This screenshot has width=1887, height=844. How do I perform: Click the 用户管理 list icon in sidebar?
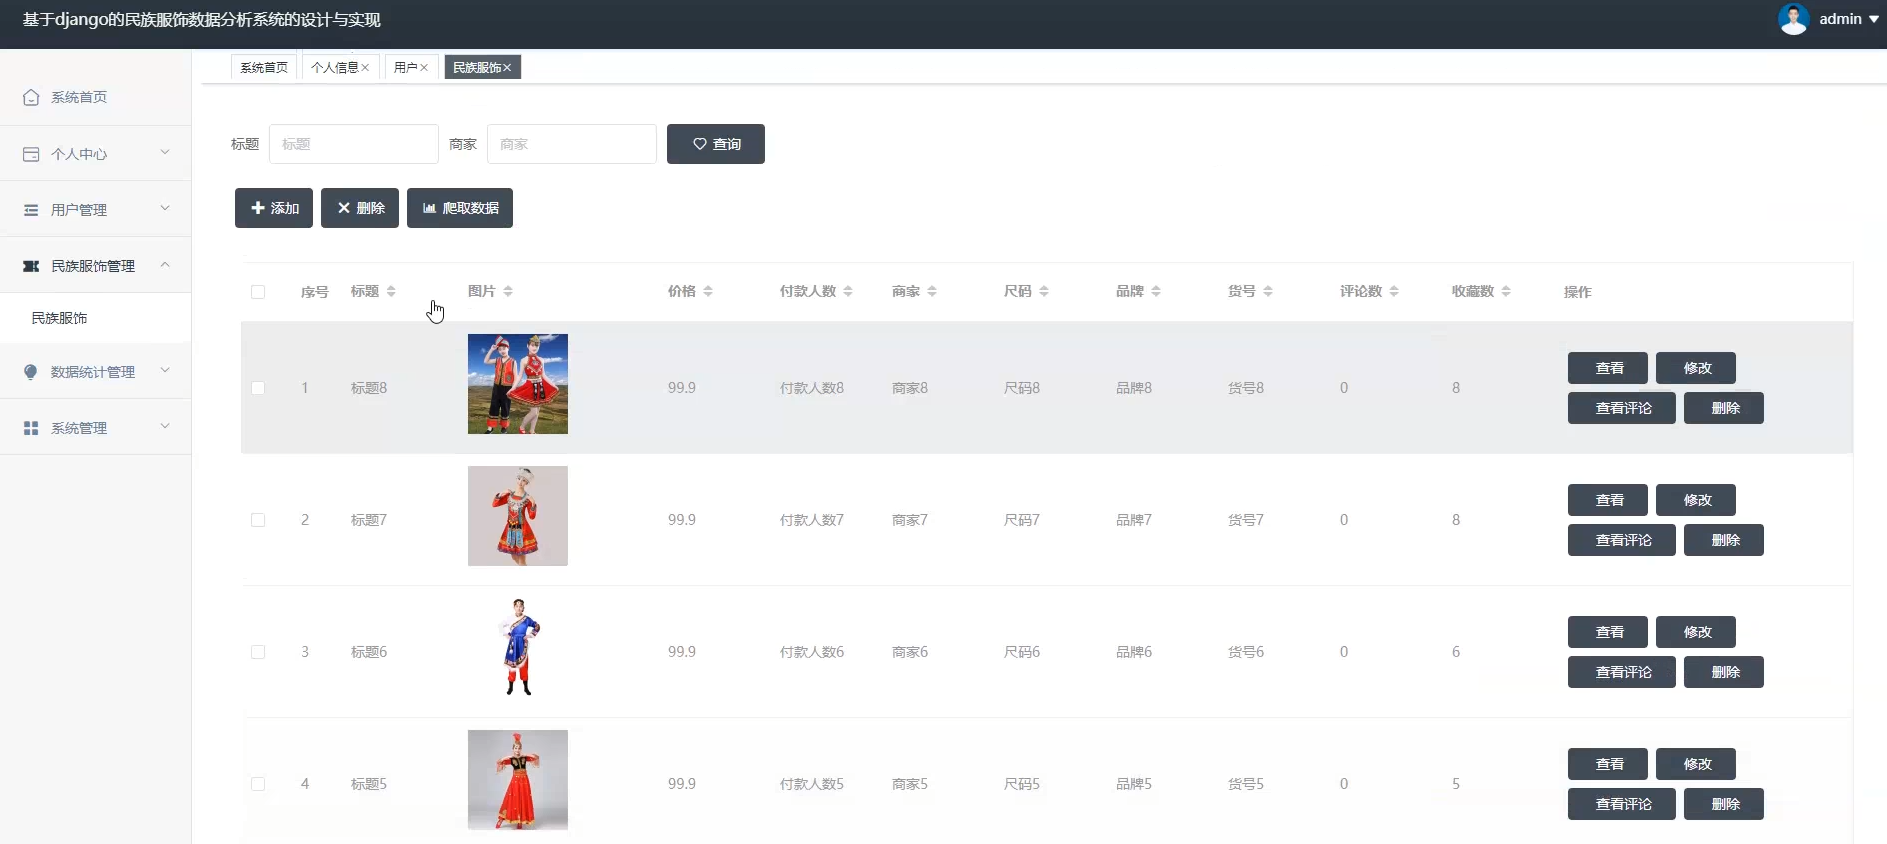point(31,210)
